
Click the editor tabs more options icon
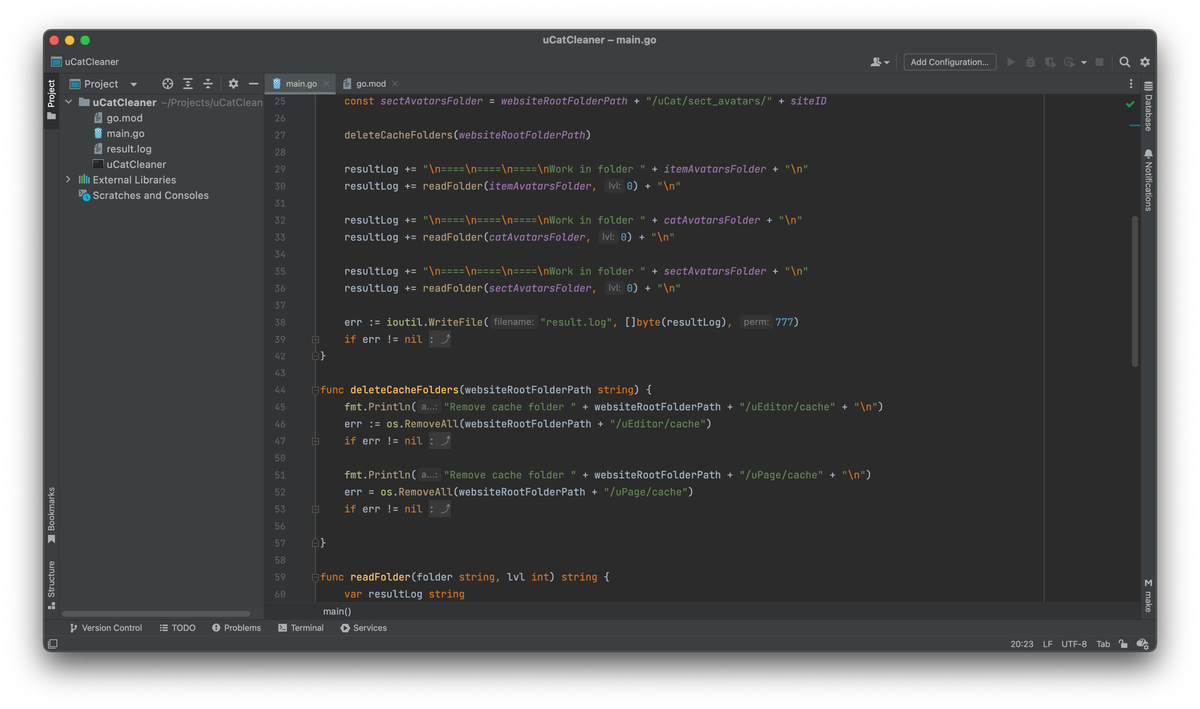pyautogui.click(x=1131, y=84)
